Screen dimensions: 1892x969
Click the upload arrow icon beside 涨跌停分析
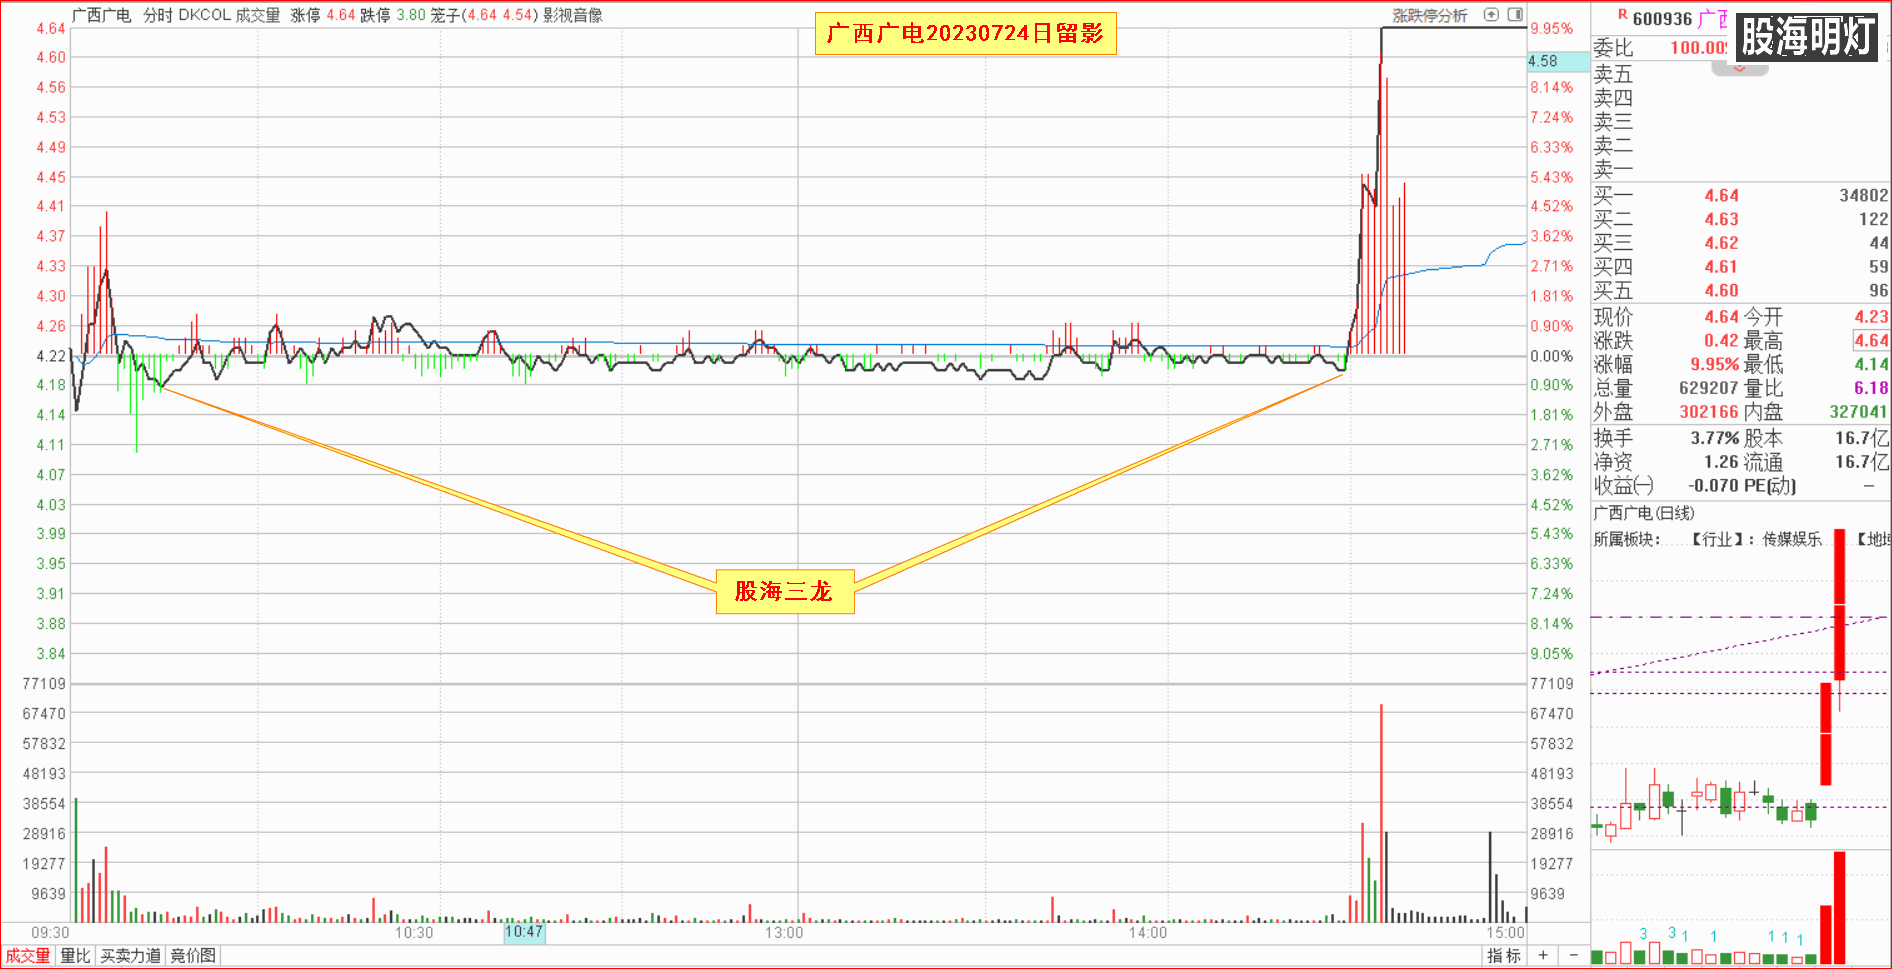(x=1491, y=15)
